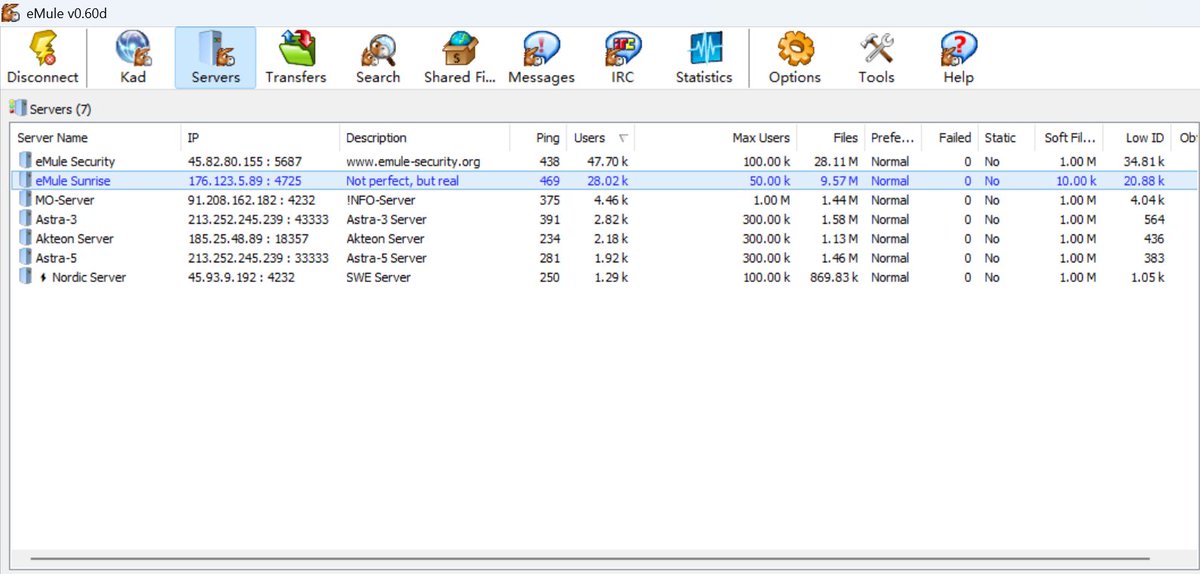The height and width of the screenshot is (574, 1200).
Task: Sort by the Ping column header
Action: [537, 138]
